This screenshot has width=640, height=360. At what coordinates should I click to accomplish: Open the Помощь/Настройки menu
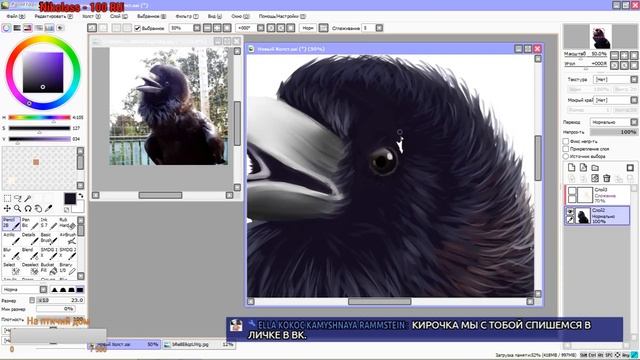click(x=282, y=16)
